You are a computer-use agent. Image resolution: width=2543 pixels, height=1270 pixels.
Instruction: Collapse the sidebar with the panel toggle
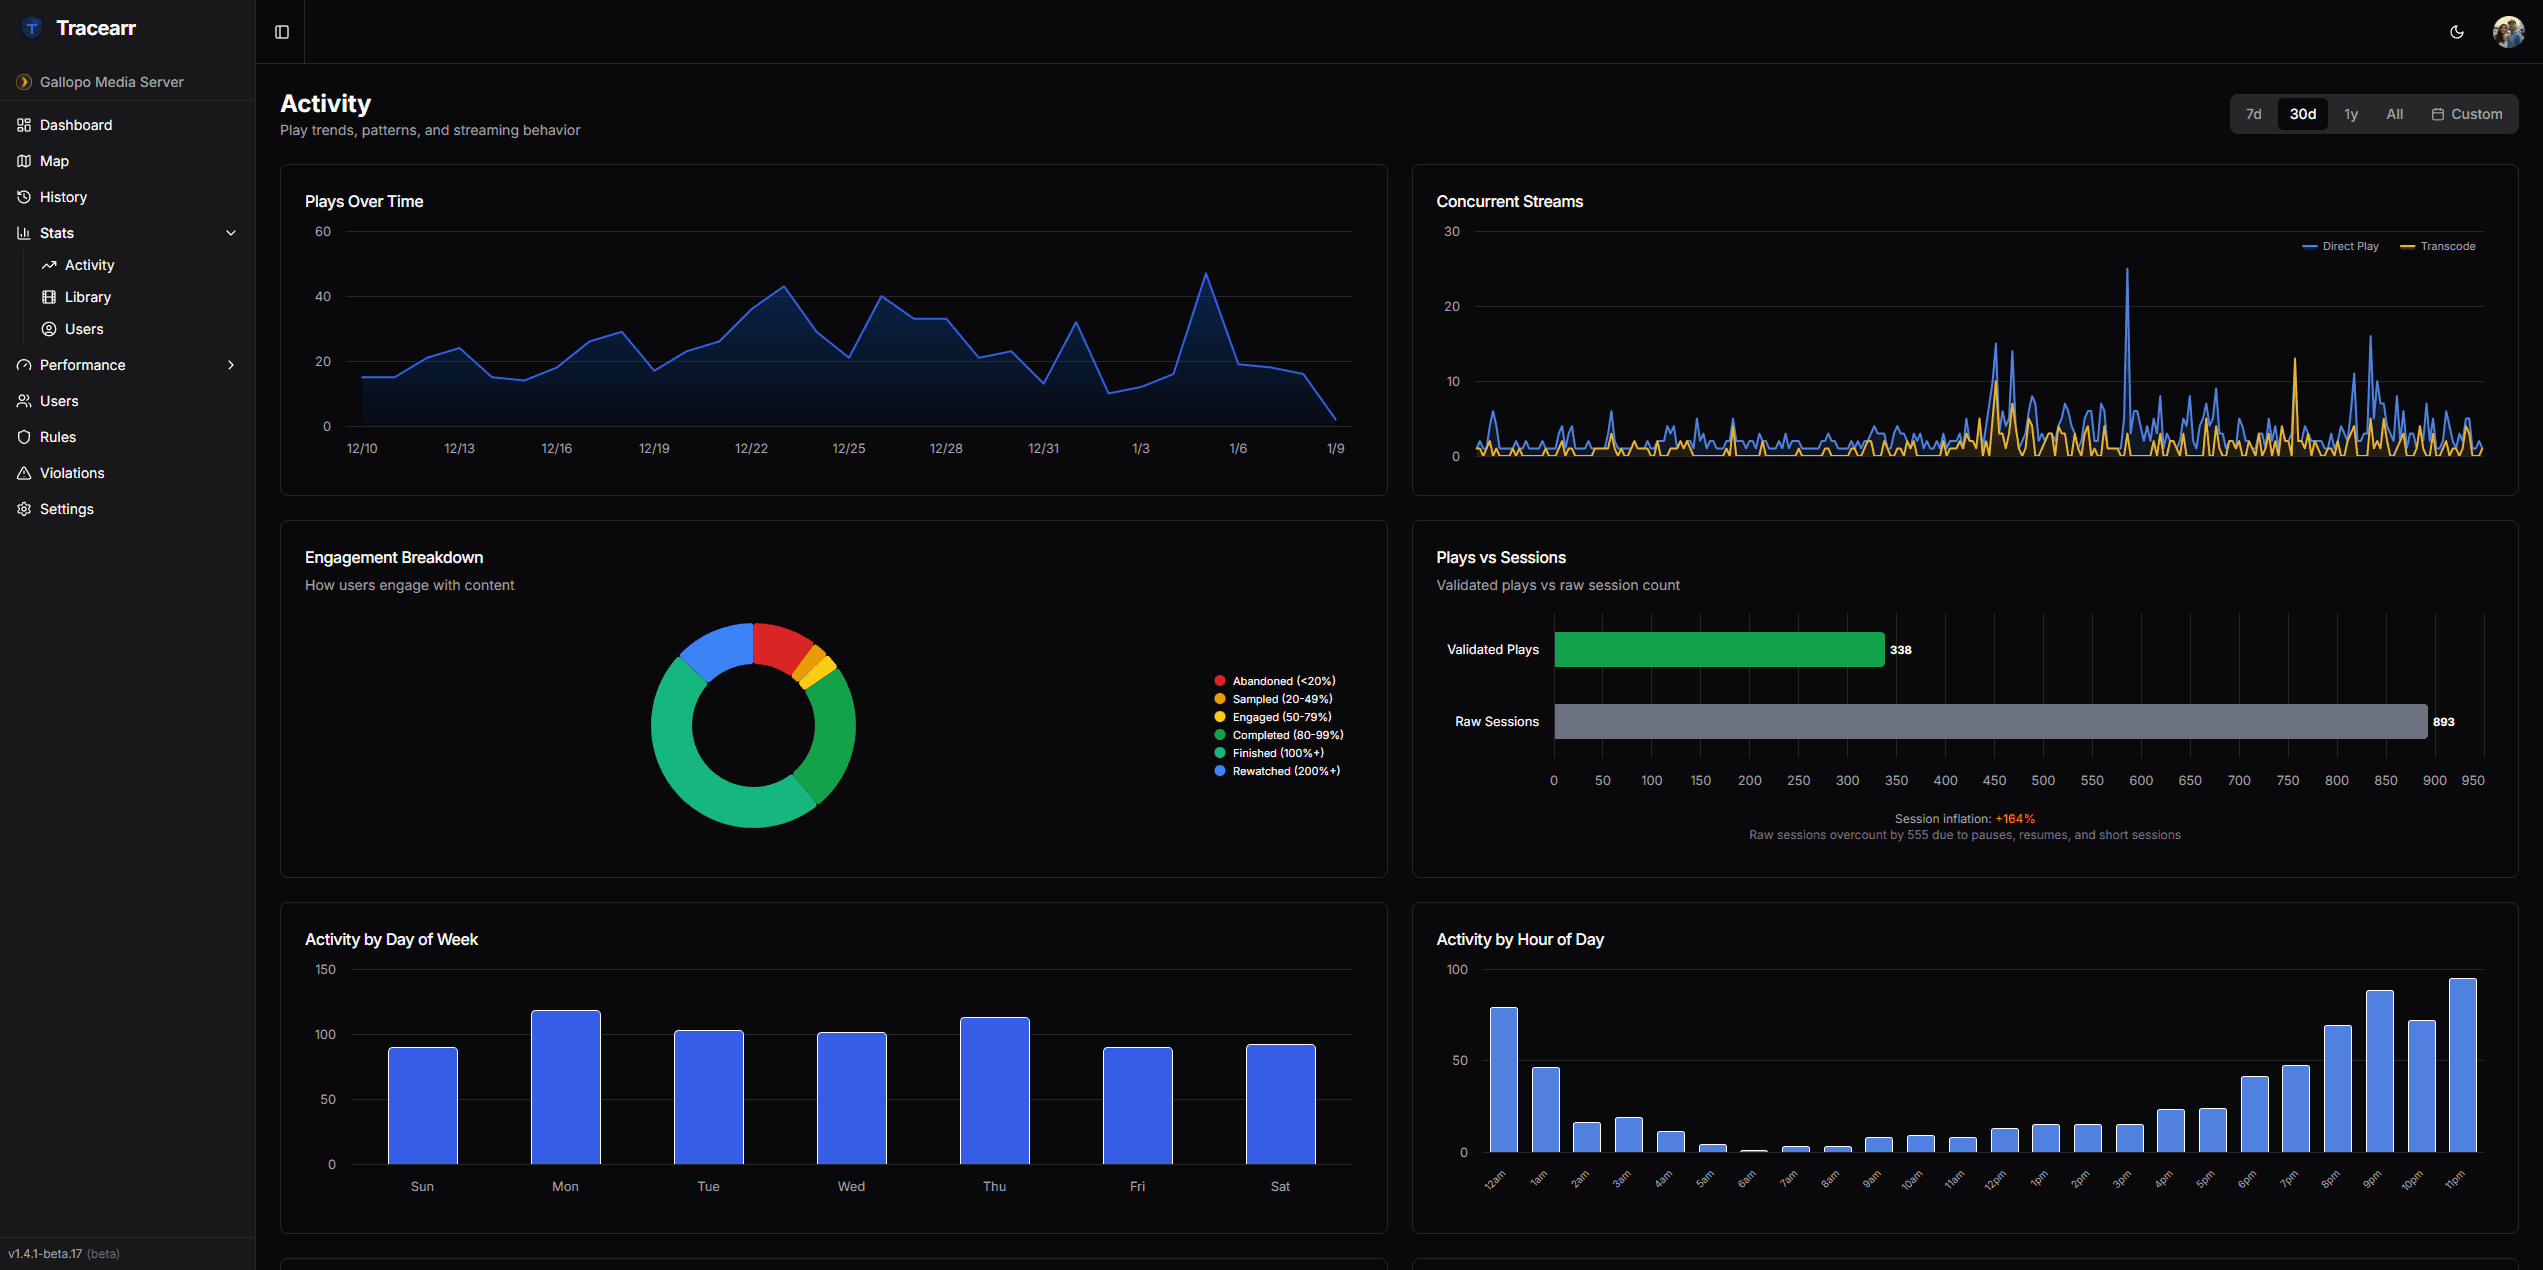click(281, 31)
